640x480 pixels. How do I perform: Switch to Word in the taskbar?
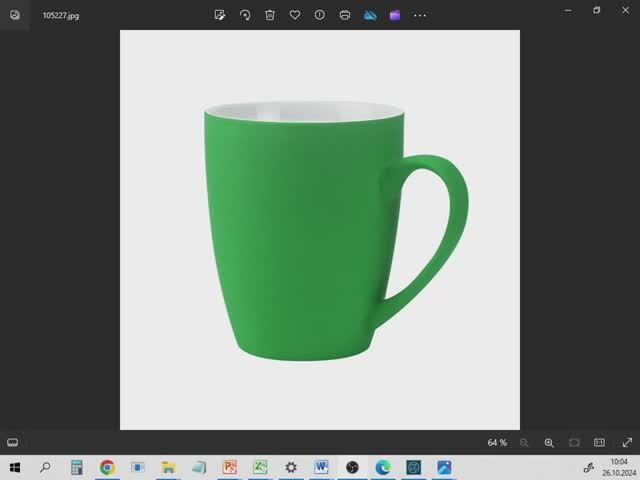click(x=321, y=467)
